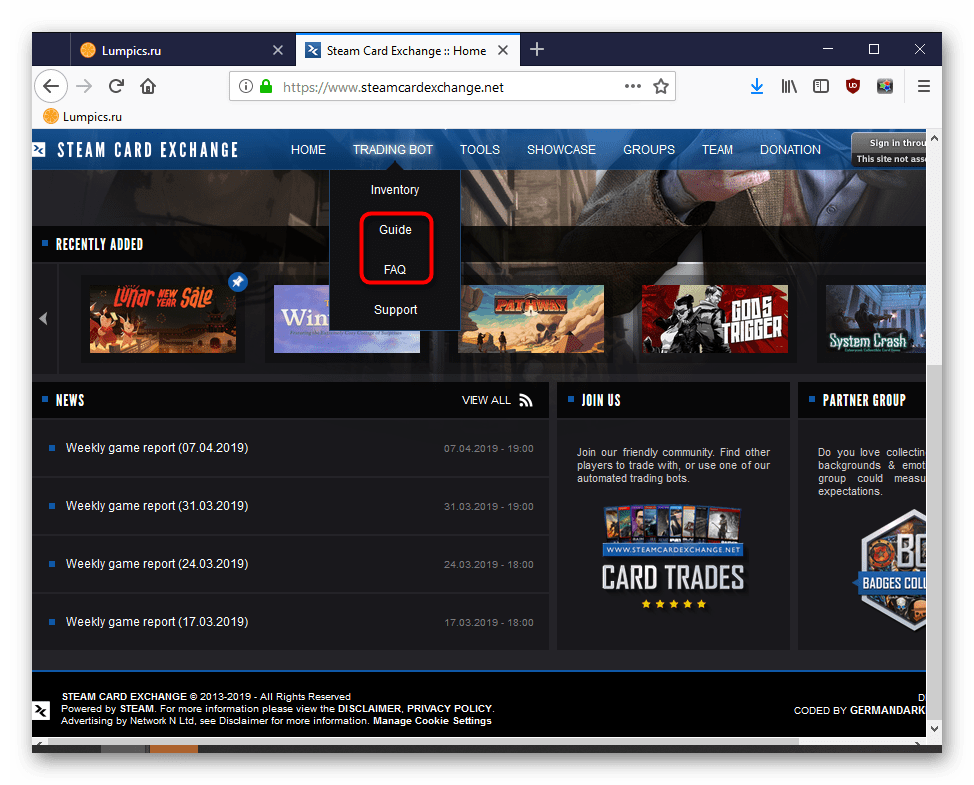This screenshot has width=974, height=785.
Task: Click the GERMANDARK coder credit link
Action: click(x=888, y=710)
